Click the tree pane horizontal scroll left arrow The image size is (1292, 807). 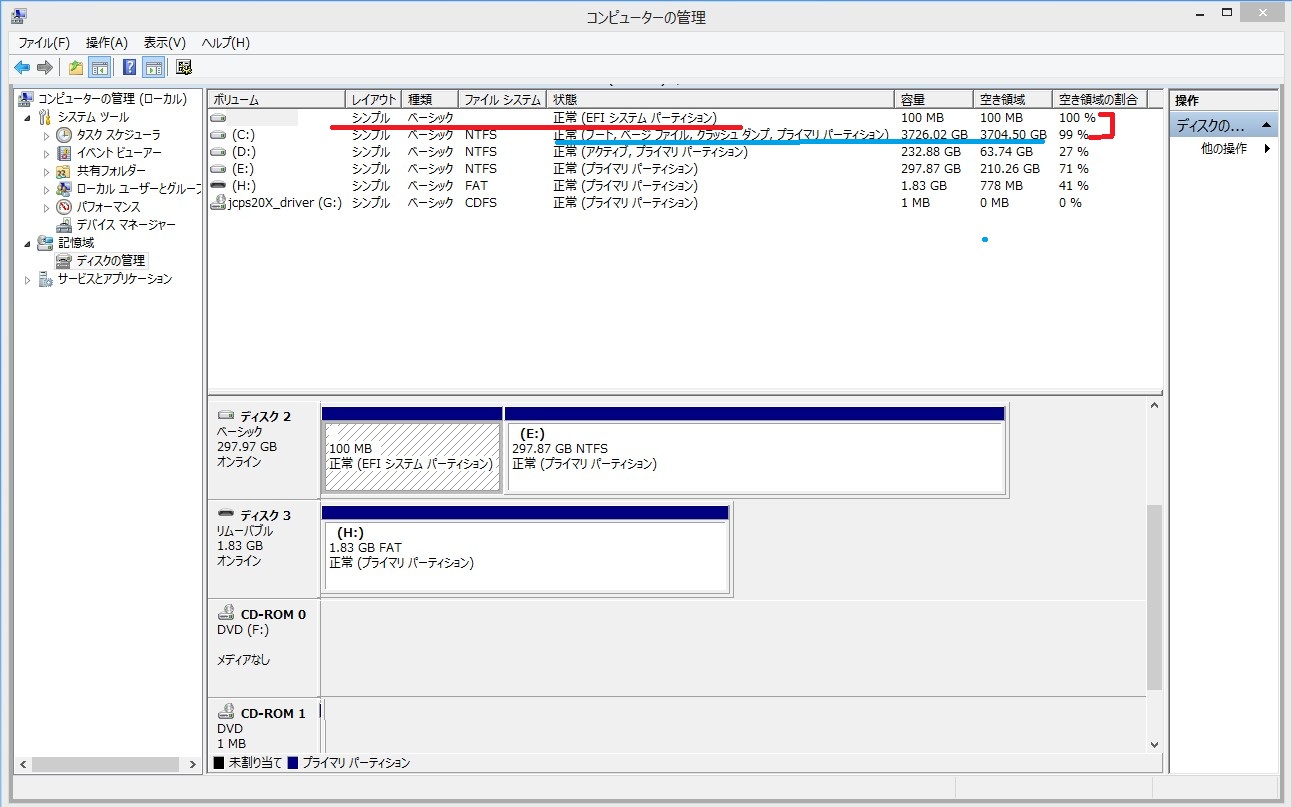(x=23, y=764)
